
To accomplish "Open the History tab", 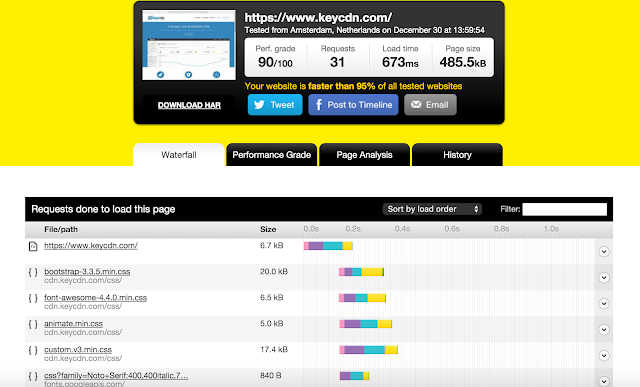I will tap(457, 155).
